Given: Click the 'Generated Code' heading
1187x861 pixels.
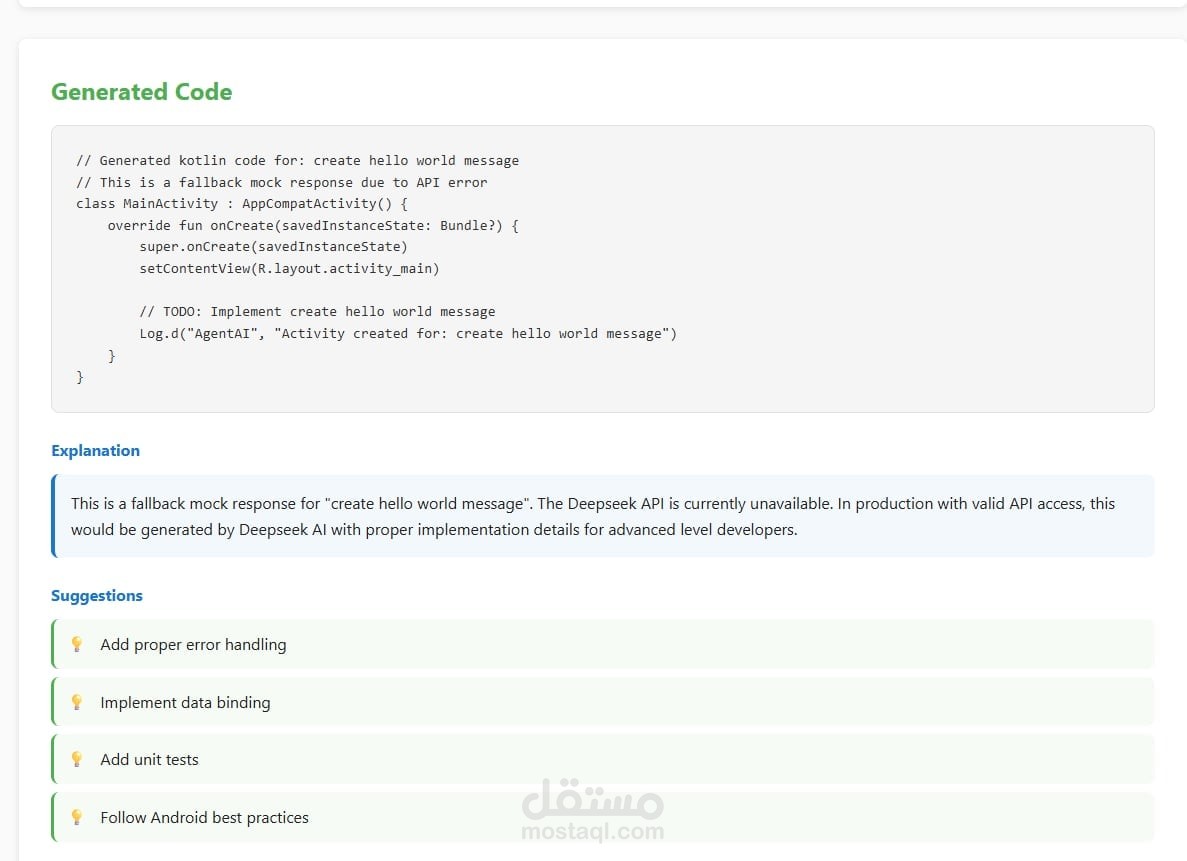Looking at the screenshot, I should click(x=141, y=92).
